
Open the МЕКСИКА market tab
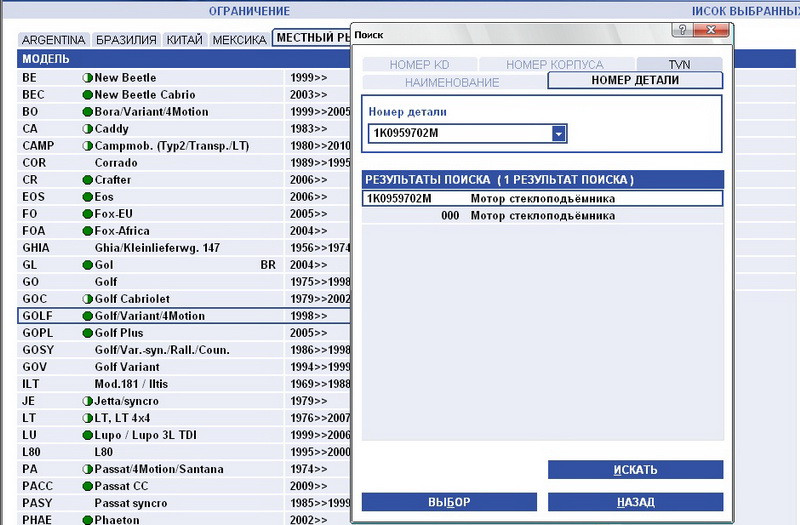pos(239,40)
